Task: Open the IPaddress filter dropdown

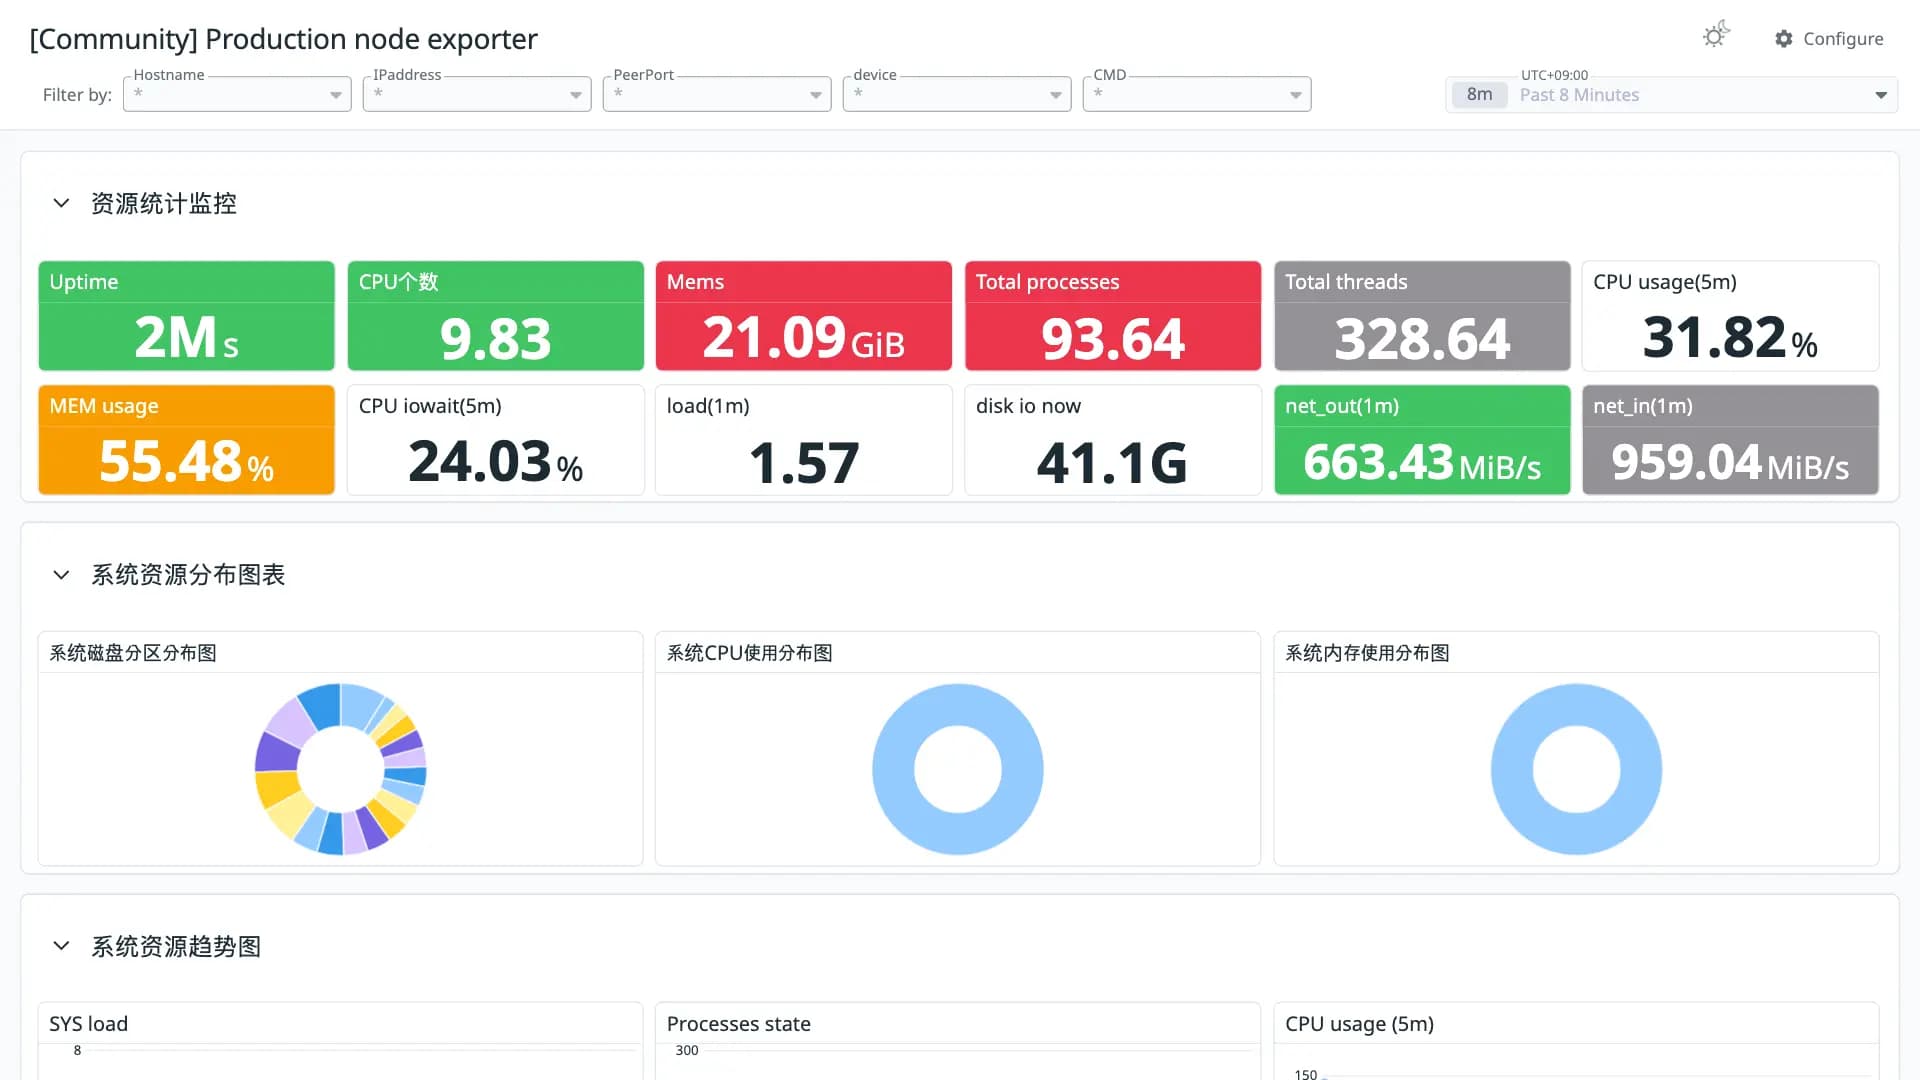Action: [x=477, y=94]
